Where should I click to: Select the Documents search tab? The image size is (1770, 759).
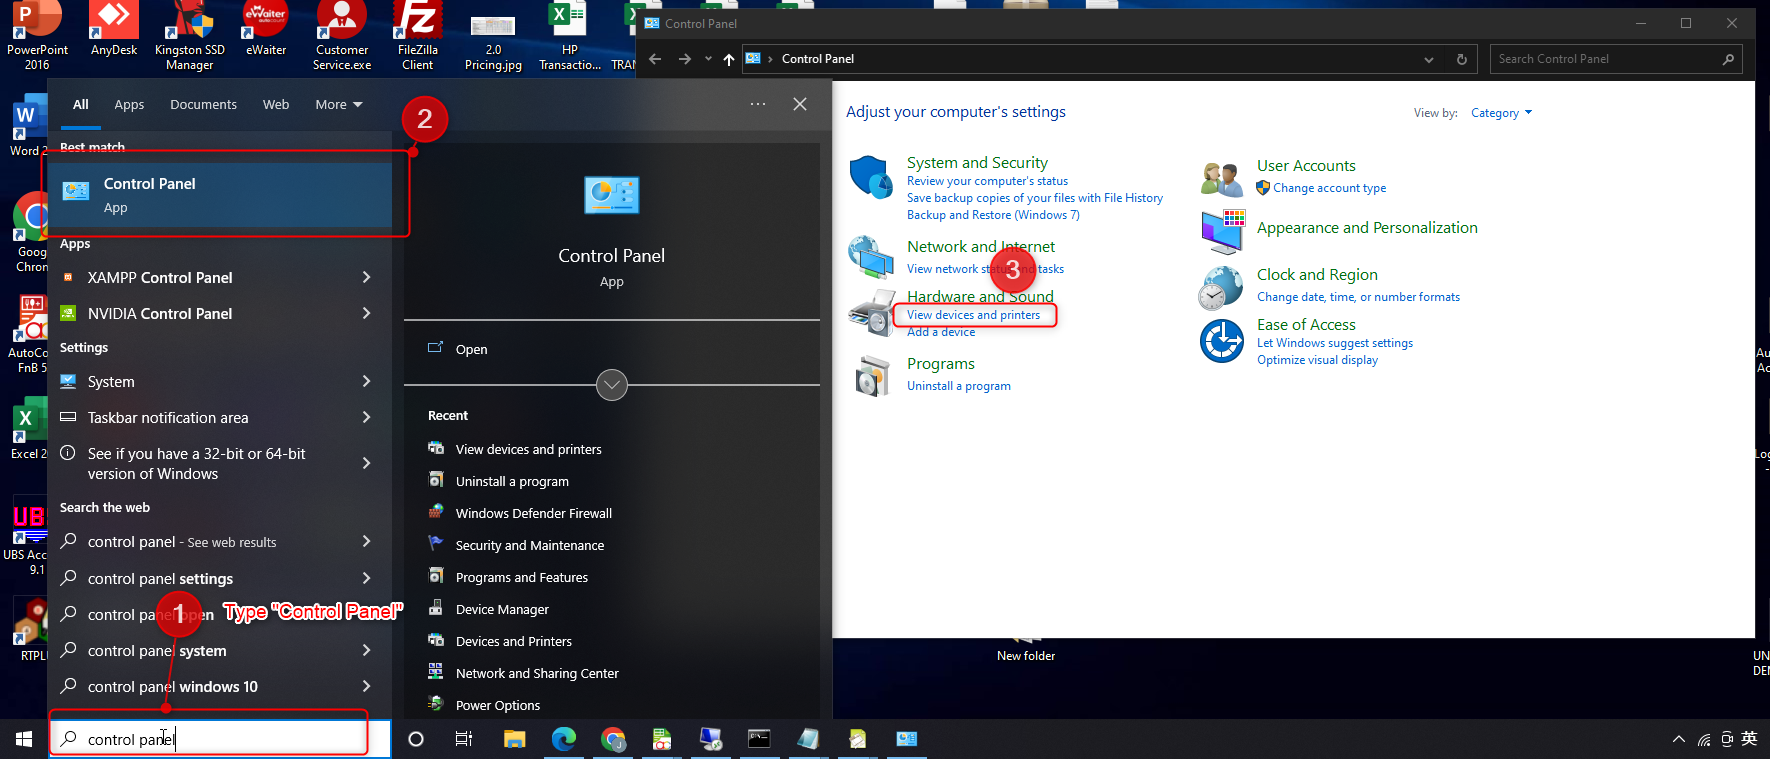[203, 105]
